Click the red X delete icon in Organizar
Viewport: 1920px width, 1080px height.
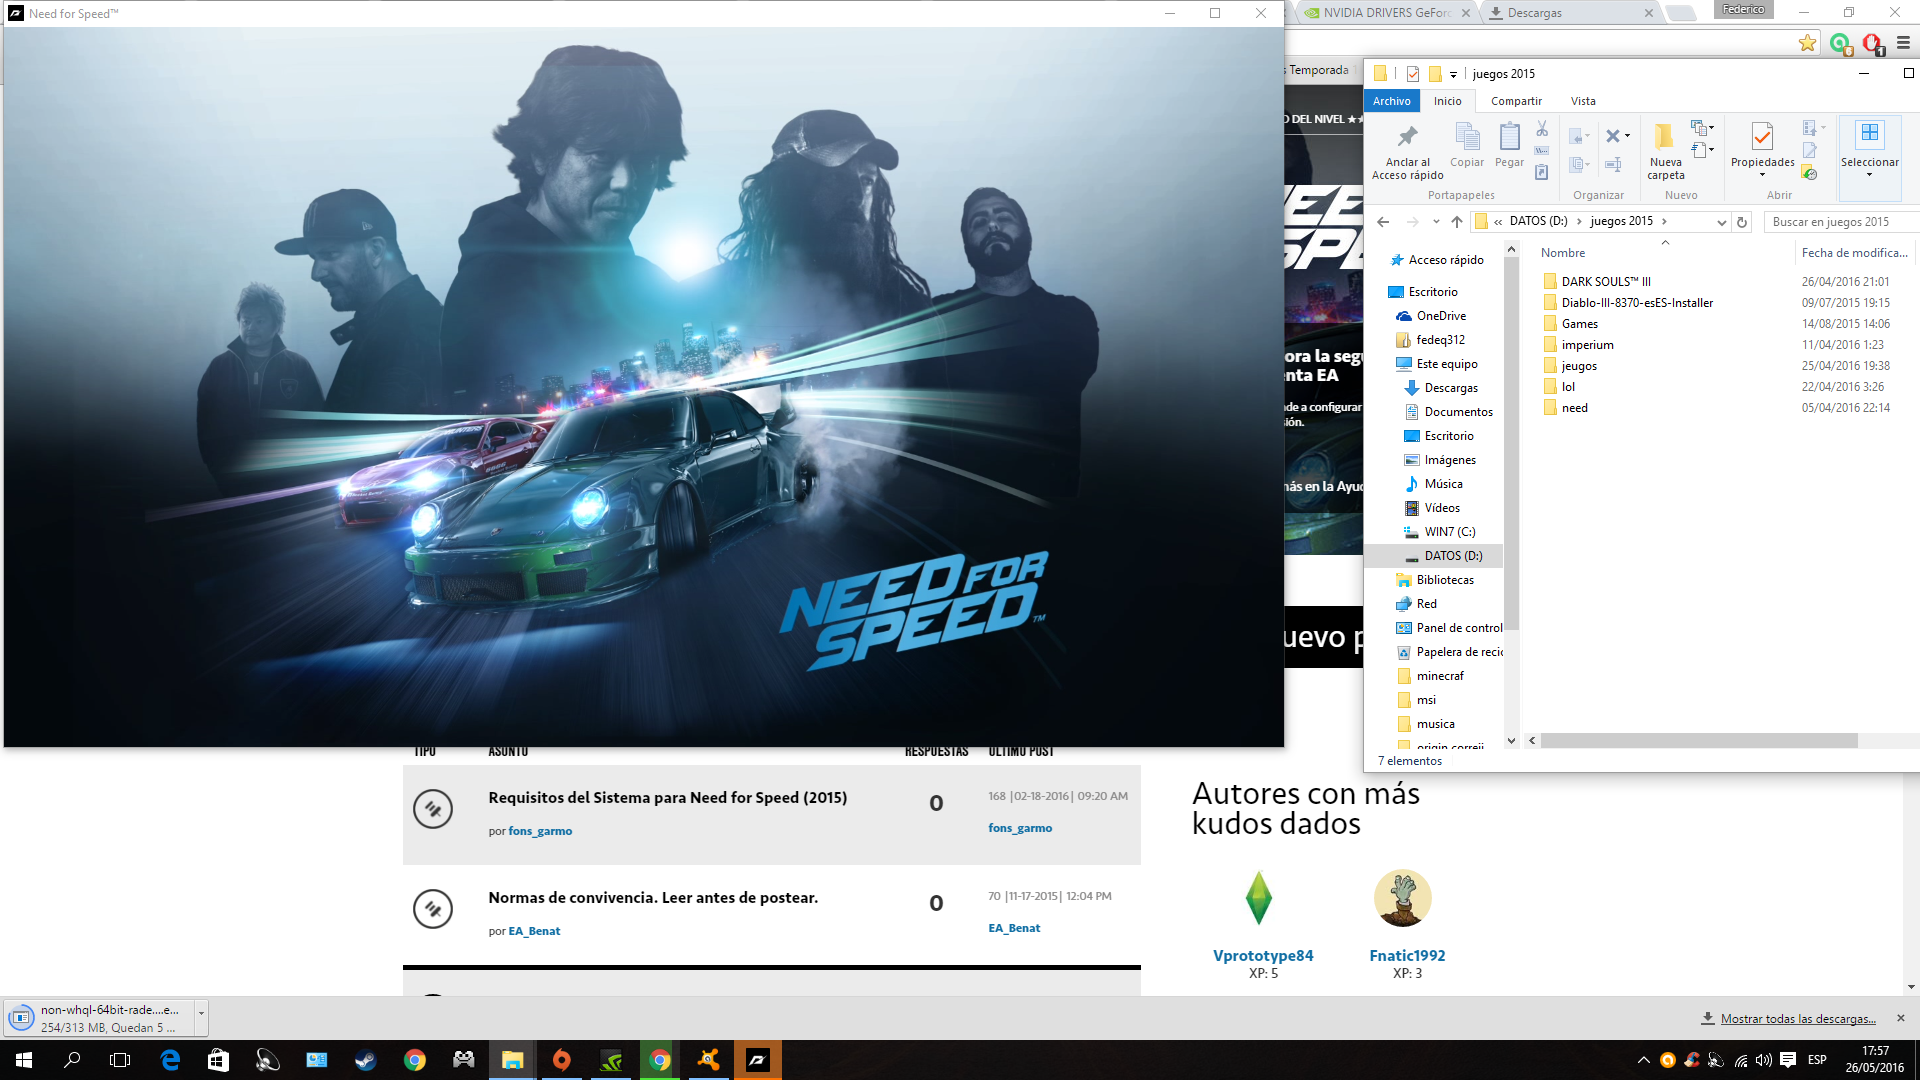coord(1613,136)
